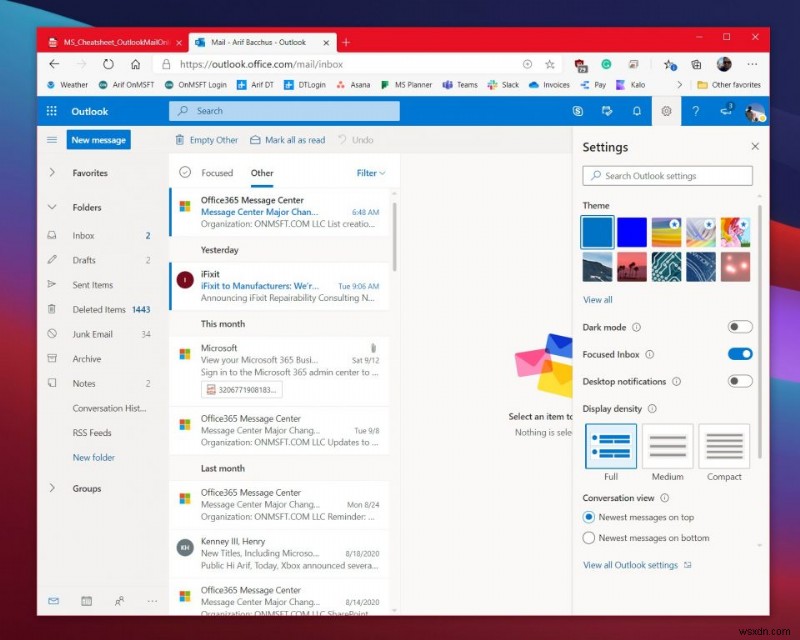
Task: Click the New message button
Action: coord(97,140)
